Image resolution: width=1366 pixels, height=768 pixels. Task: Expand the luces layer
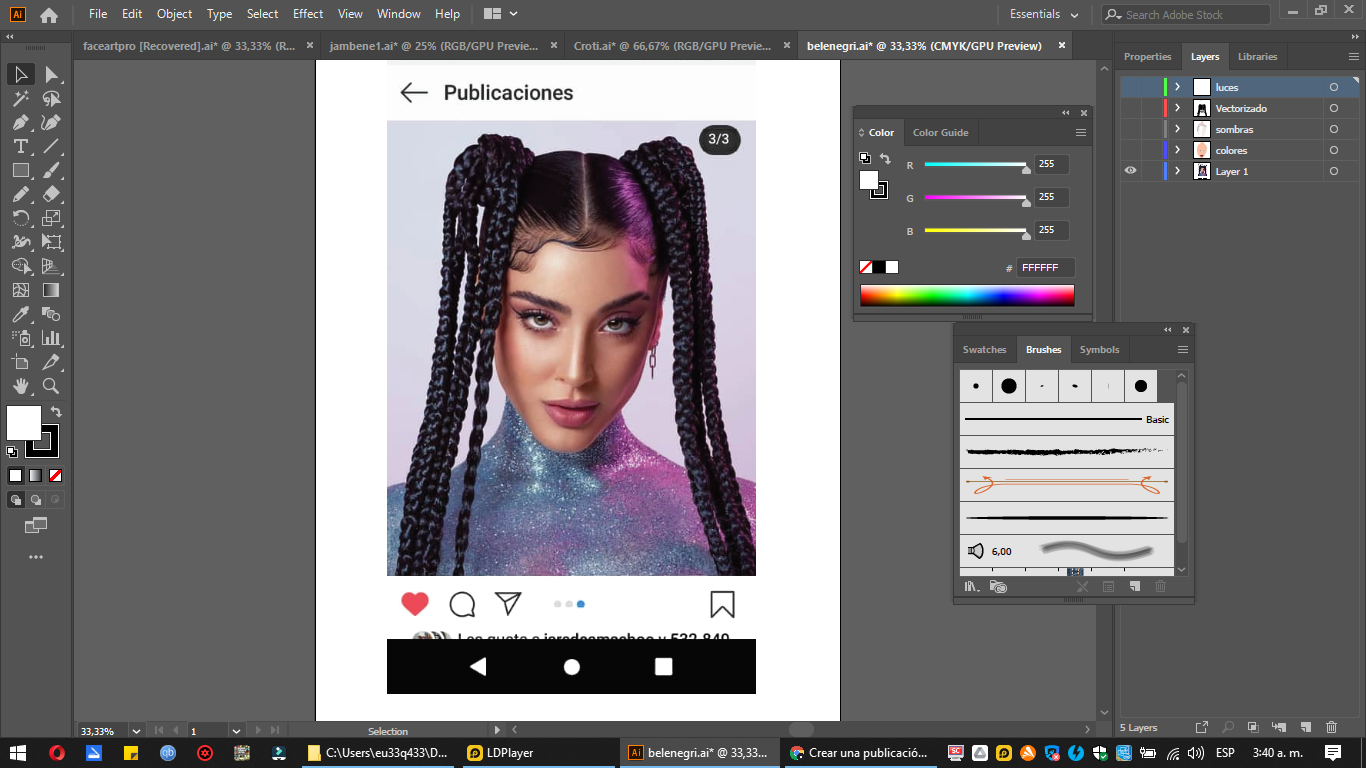[1177, 87]
